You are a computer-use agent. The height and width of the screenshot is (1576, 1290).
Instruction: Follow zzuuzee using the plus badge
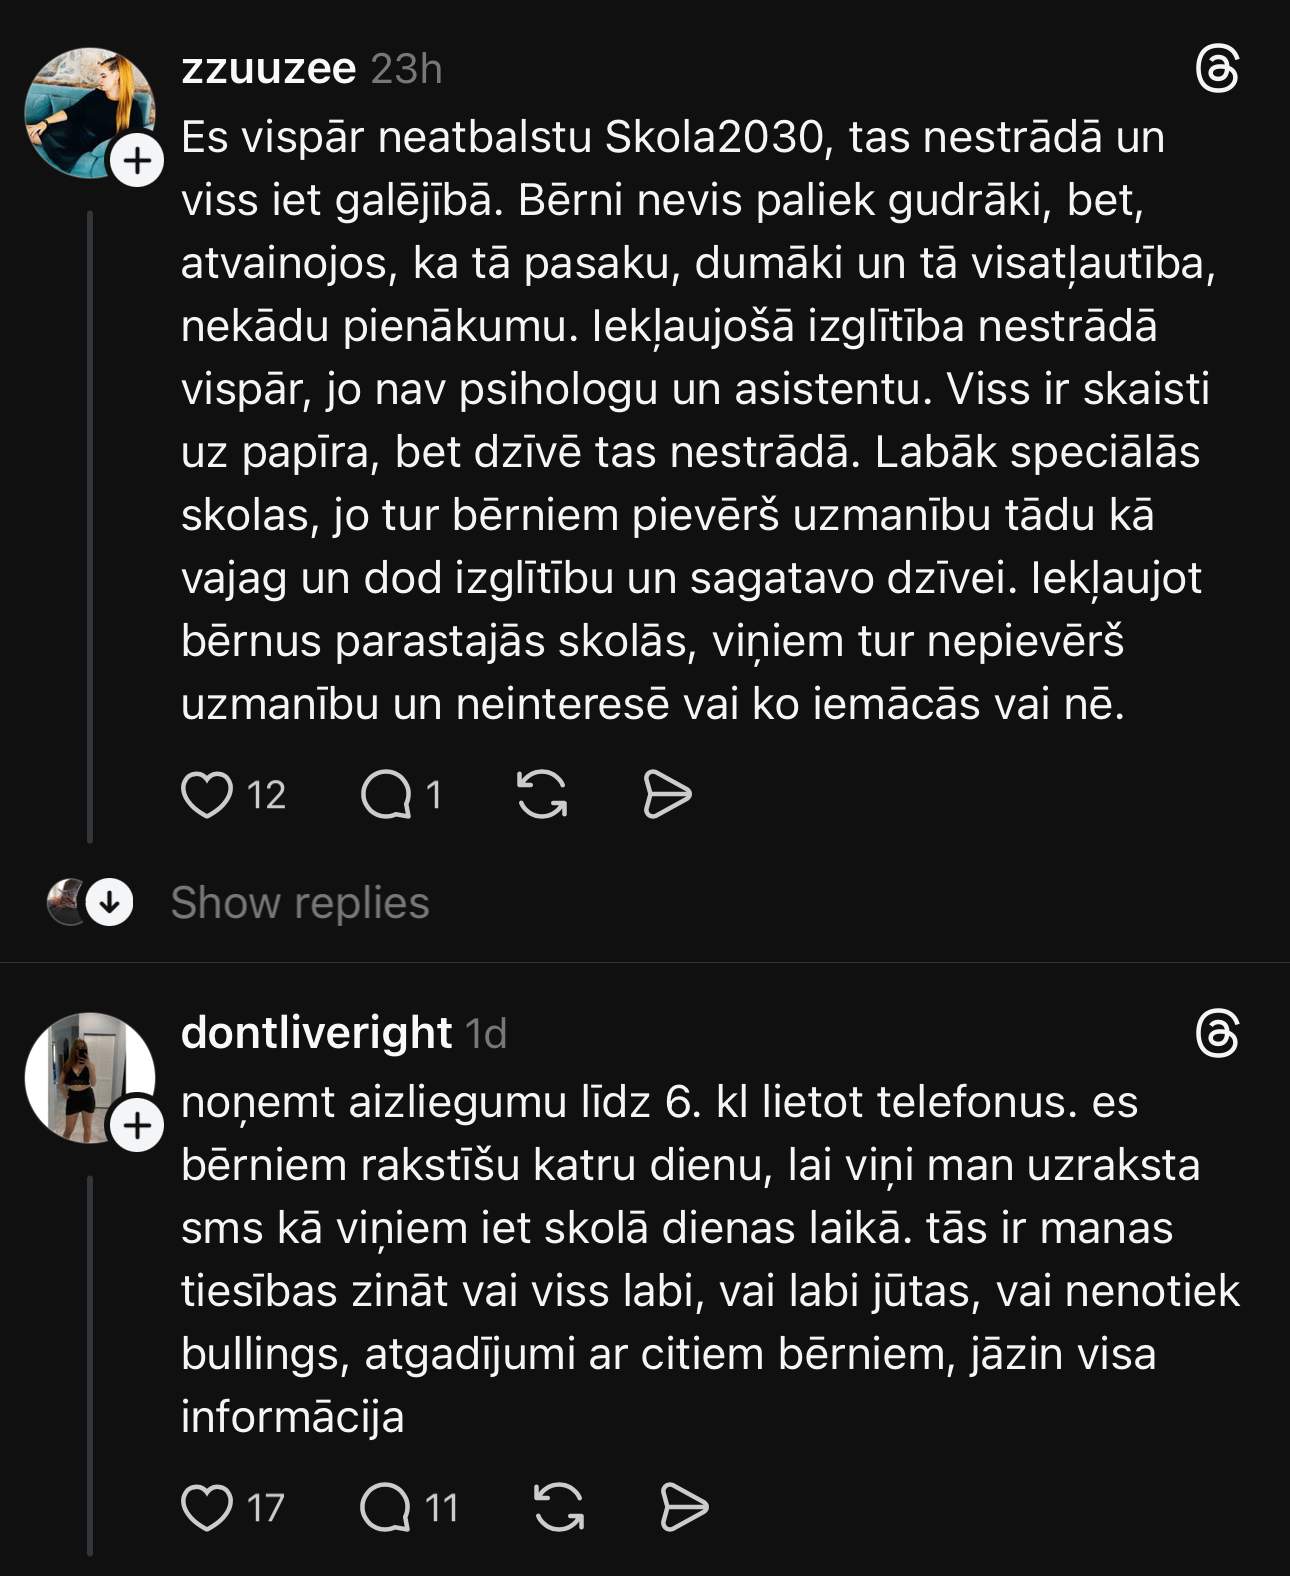137,161
